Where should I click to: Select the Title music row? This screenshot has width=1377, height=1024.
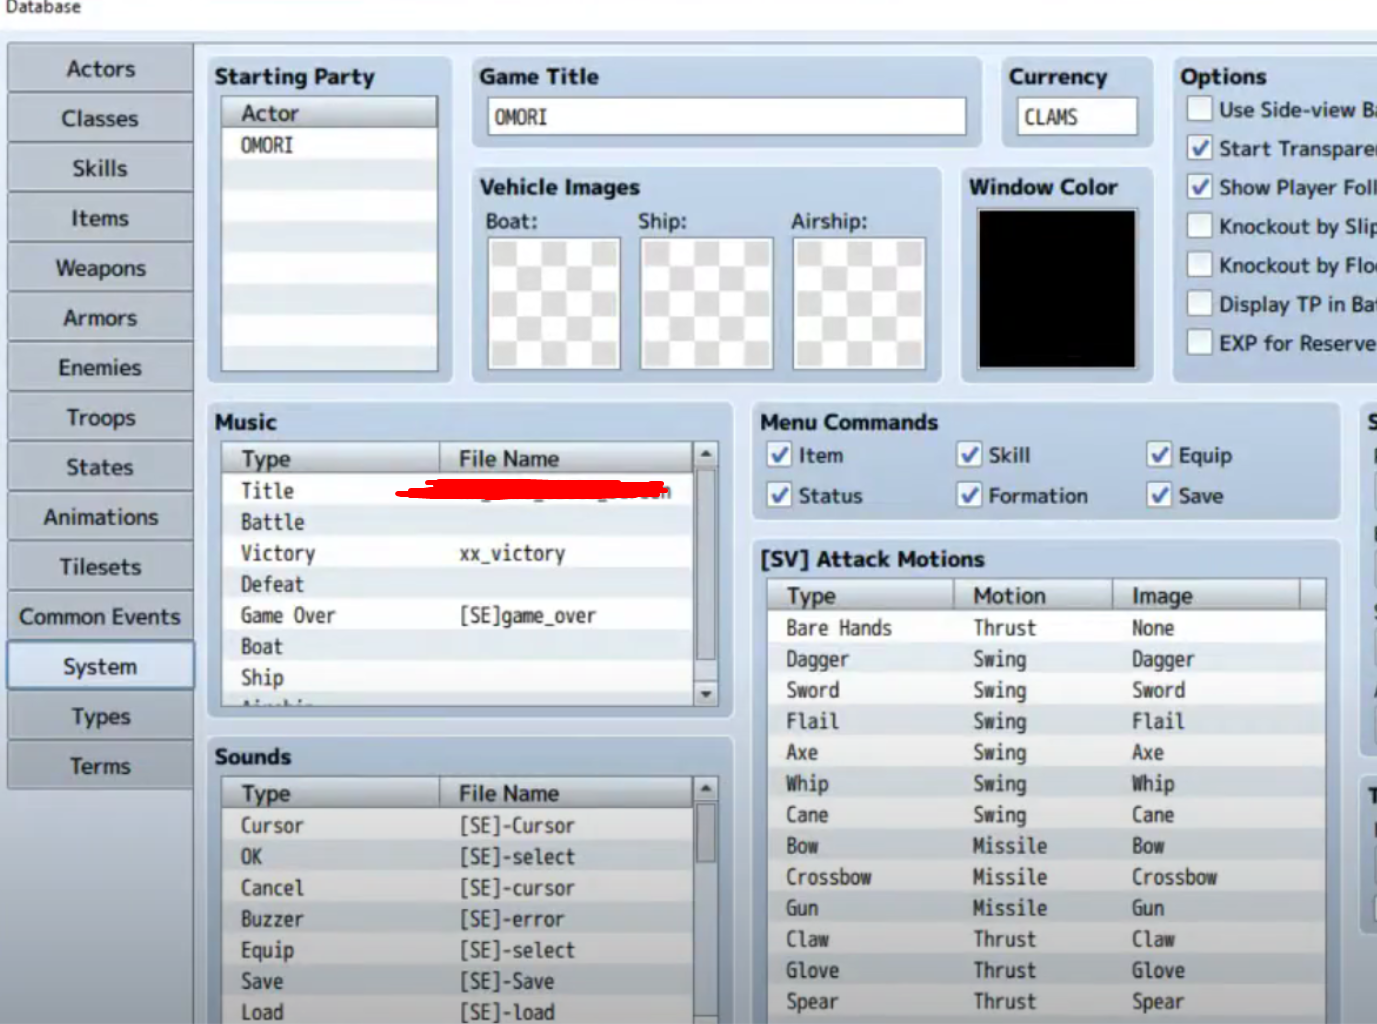click(x=457, y=490)
